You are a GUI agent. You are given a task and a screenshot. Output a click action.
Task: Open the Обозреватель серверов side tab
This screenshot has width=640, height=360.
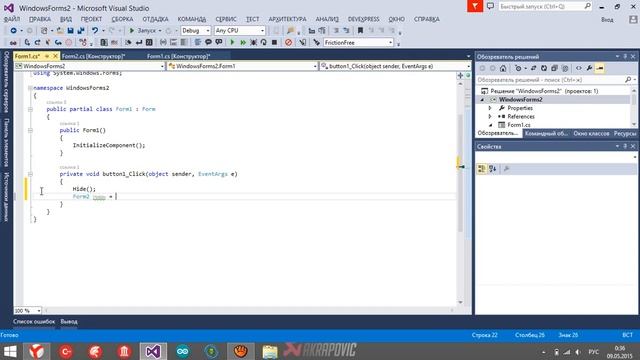[x=6, y=82]
